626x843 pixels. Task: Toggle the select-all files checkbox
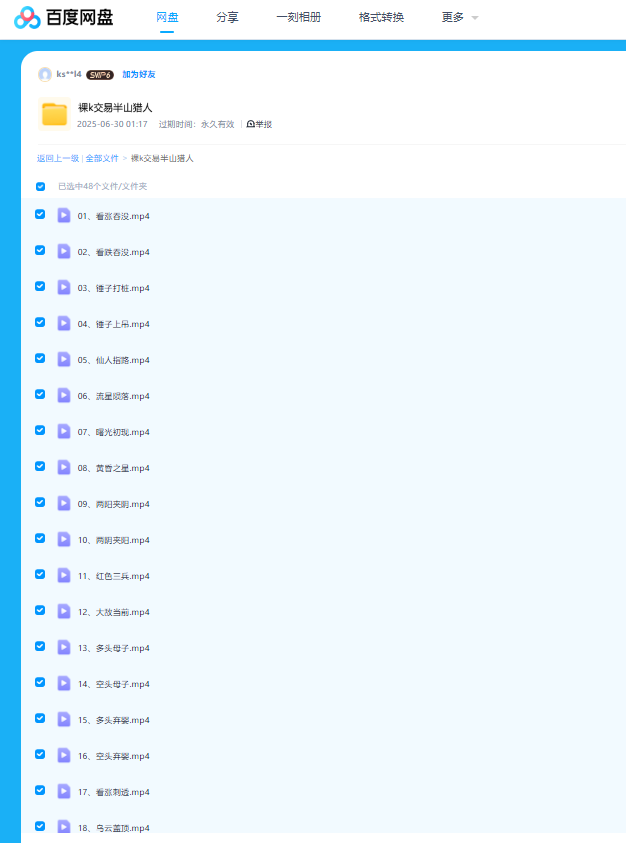coord(41,186)
